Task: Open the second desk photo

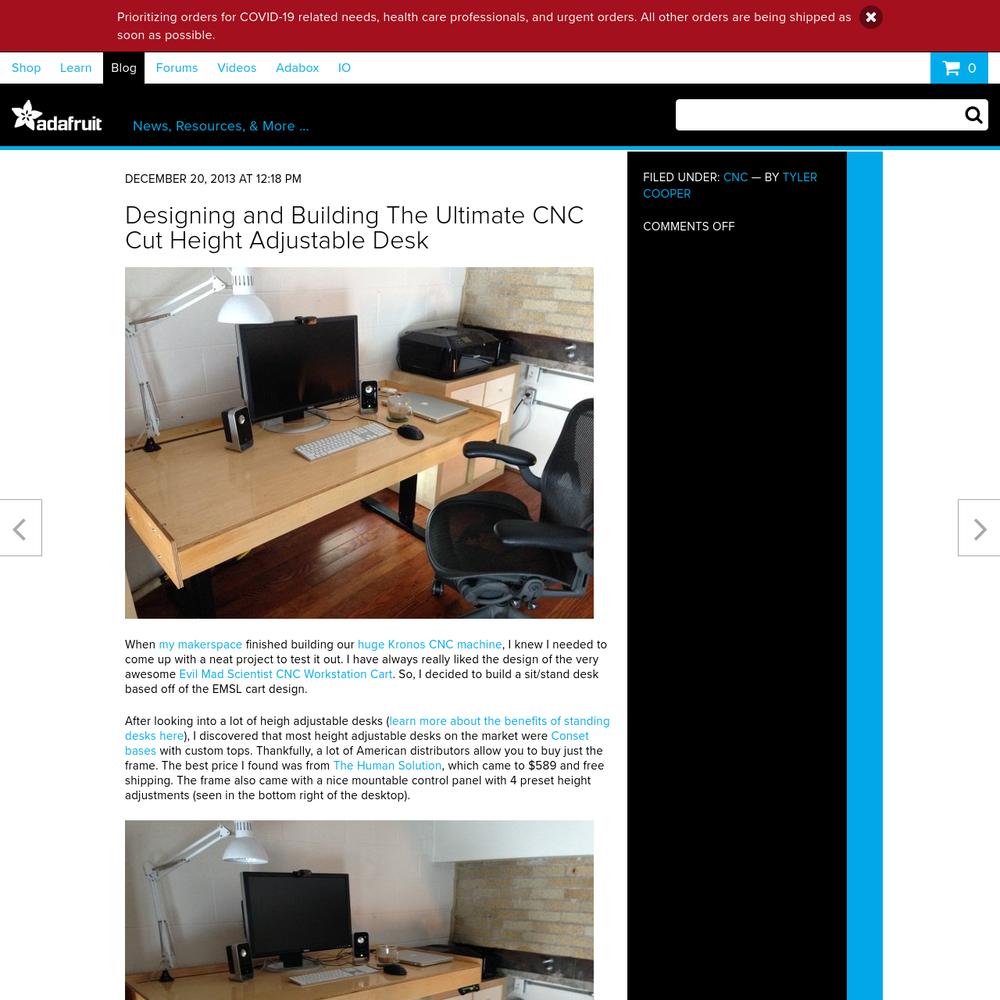Action: click(359, 910)
